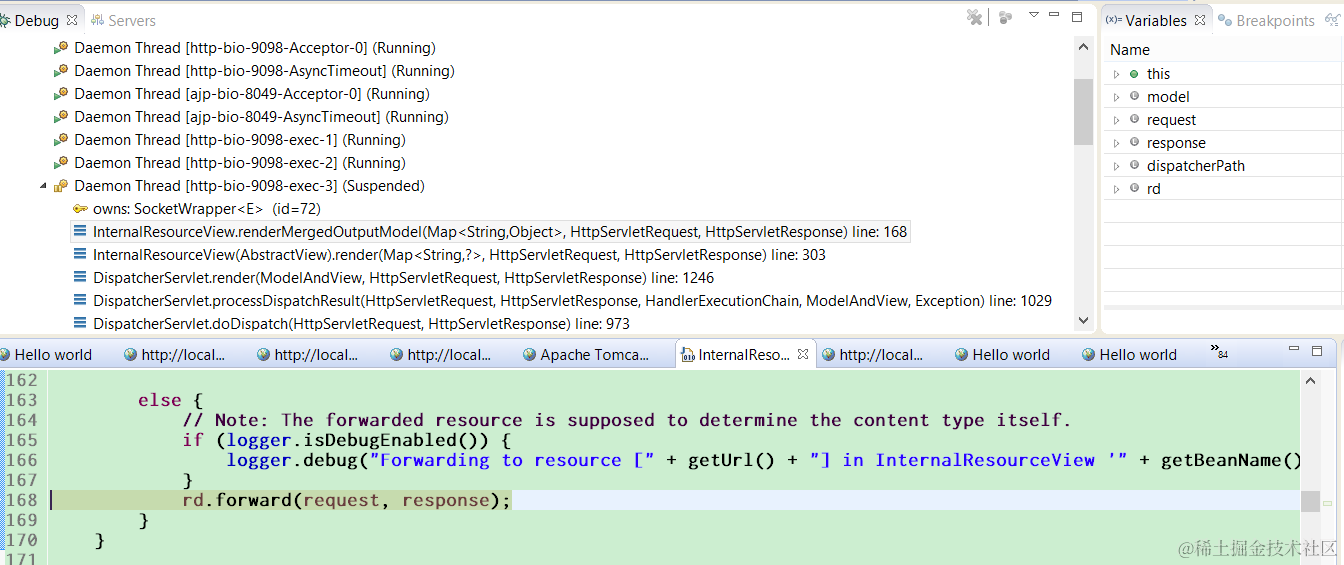1344x565 pixels.
Task: Open the Debug view menu triangle
Action: click(x=1034, y=15)
